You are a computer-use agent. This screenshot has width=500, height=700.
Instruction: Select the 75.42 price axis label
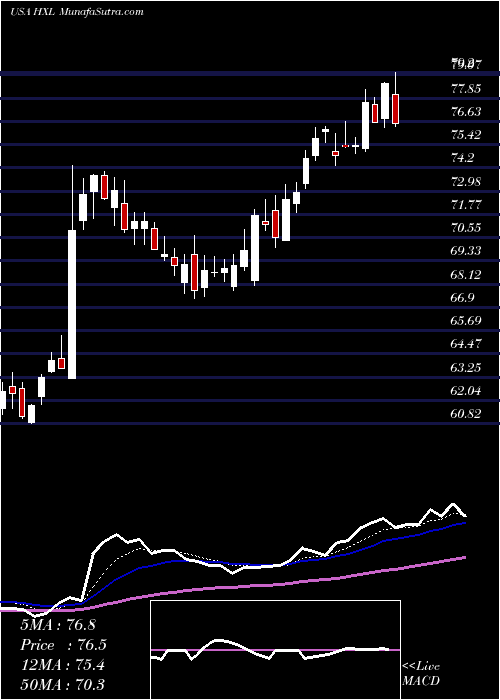pyautogui.click(x=466, y=135)
